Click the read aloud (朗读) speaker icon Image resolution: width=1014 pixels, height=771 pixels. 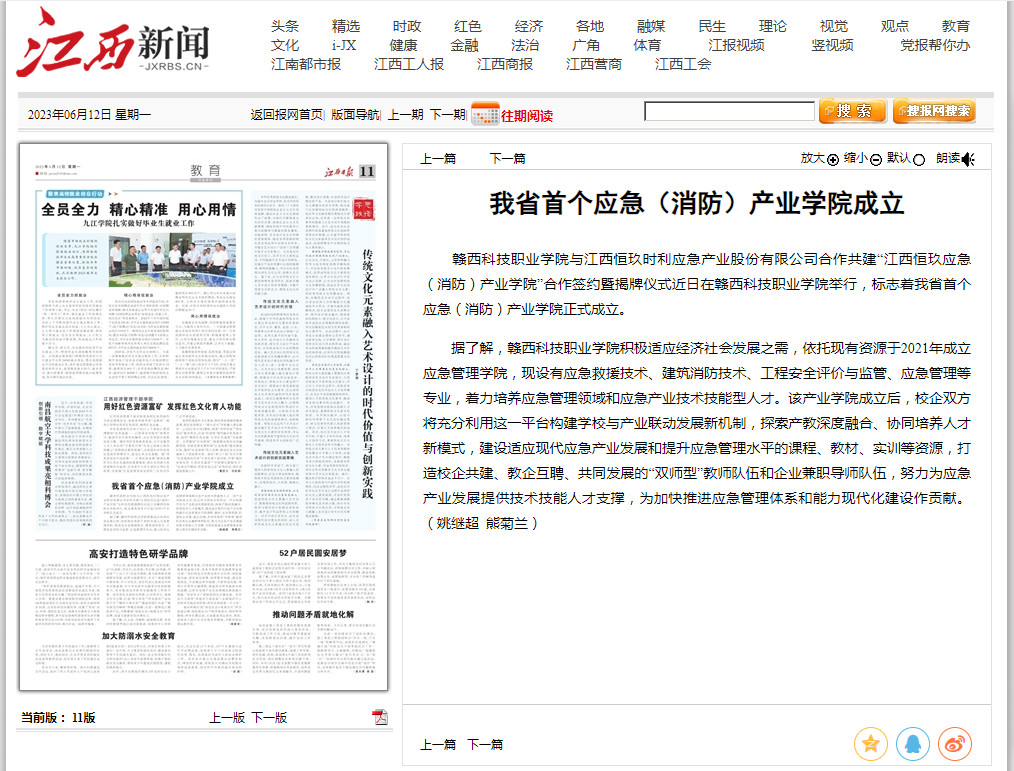pos(968,159)
